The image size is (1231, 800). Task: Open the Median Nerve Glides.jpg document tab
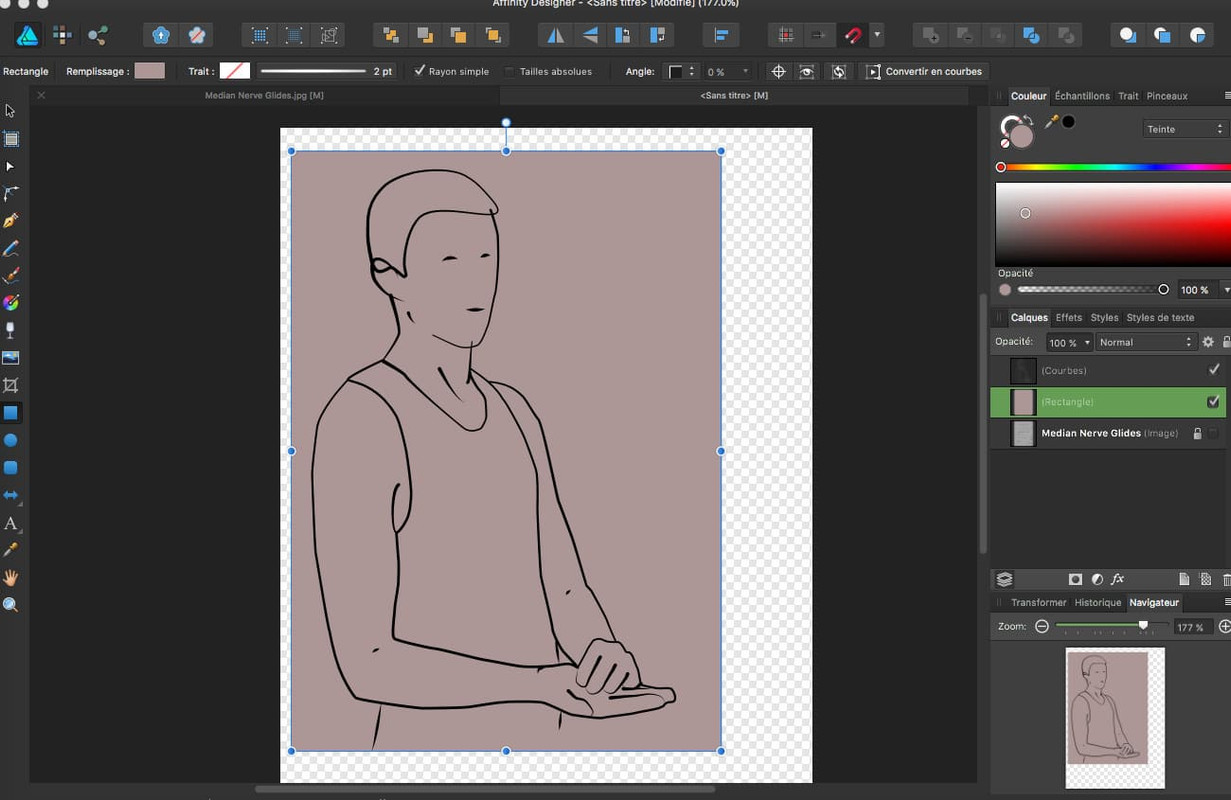pos(264,95)
